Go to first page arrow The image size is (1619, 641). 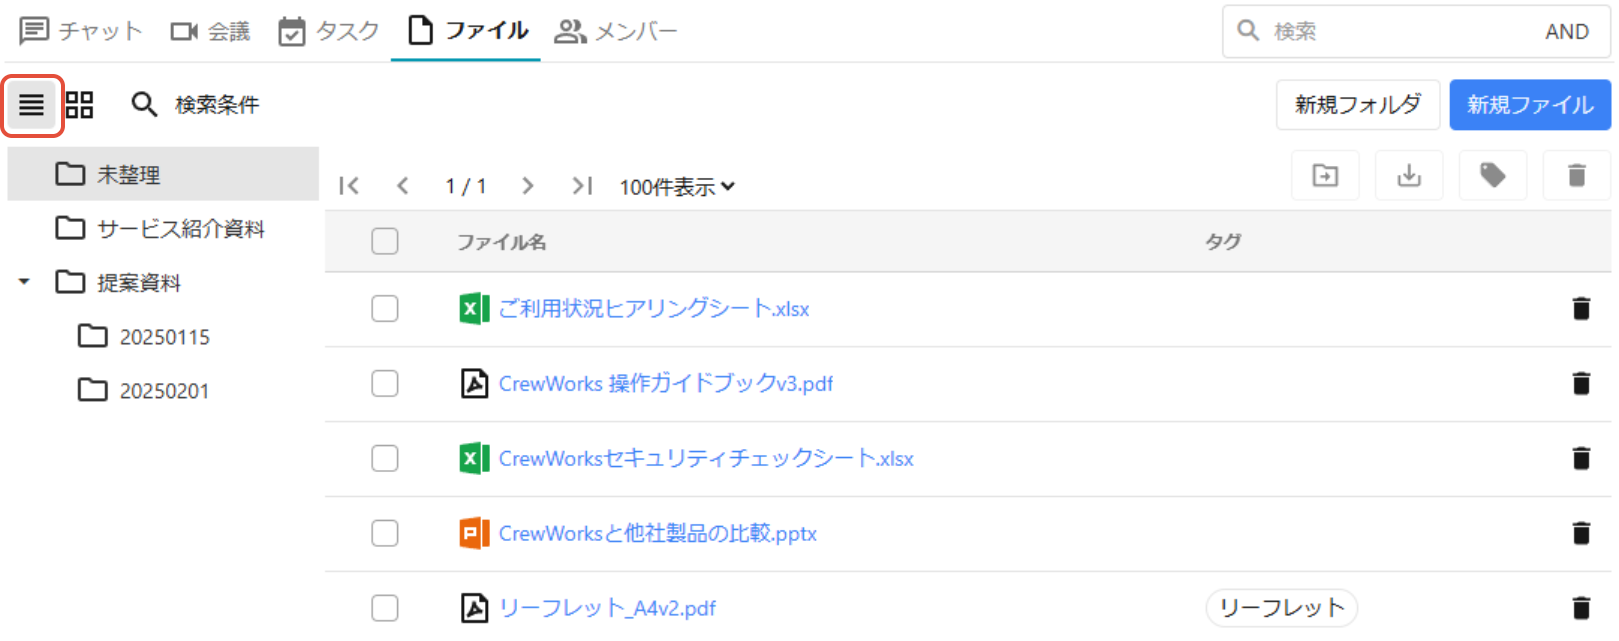pyautogui.click(x=349, y=186)
